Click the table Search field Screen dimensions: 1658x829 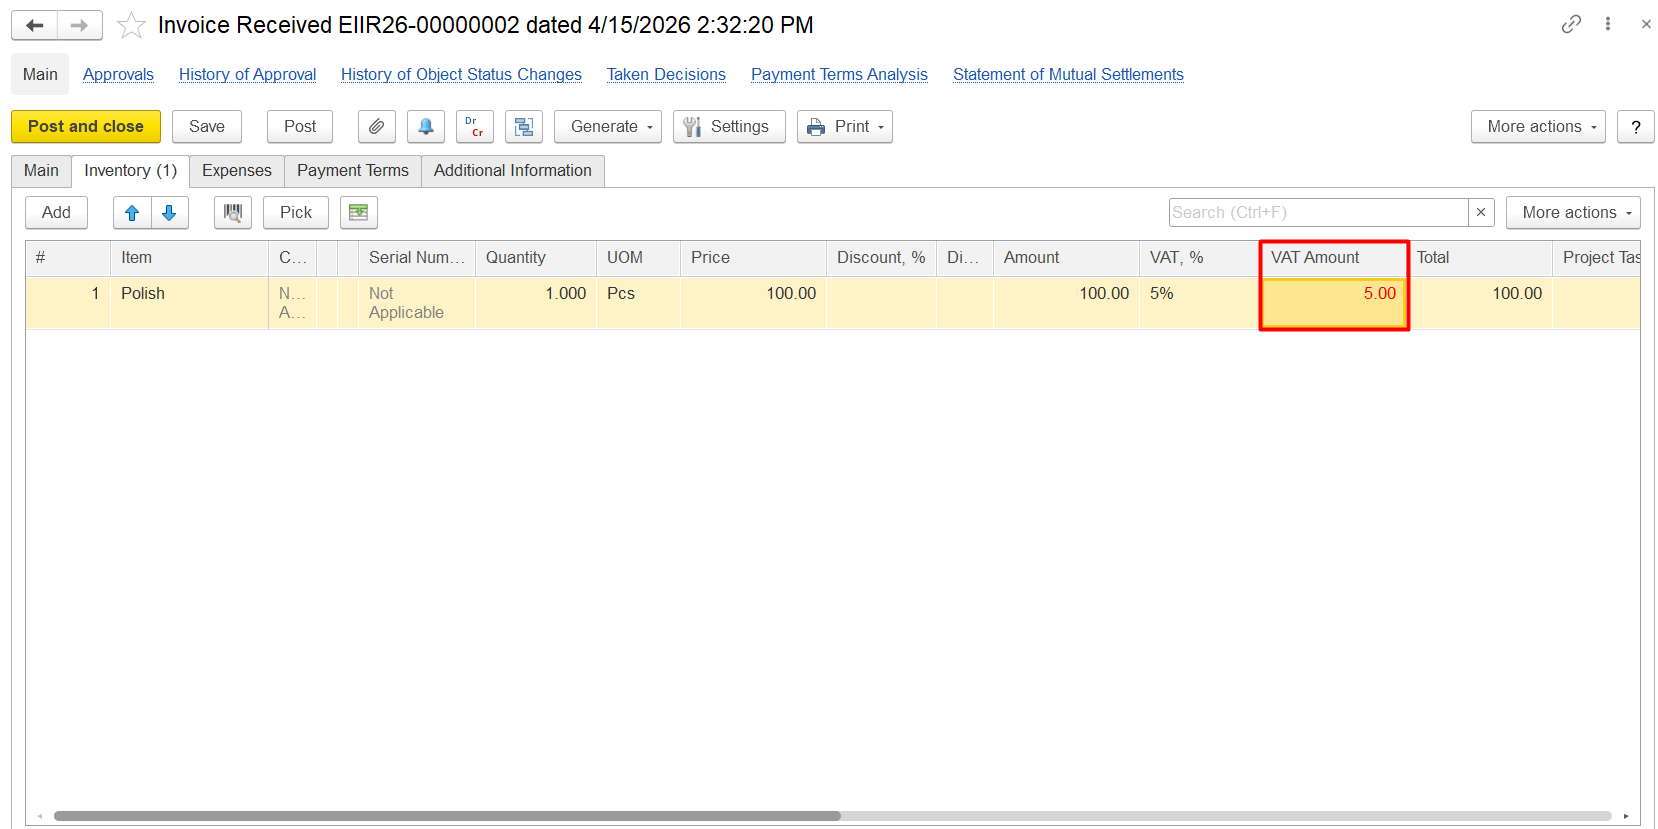(1317, 213)
